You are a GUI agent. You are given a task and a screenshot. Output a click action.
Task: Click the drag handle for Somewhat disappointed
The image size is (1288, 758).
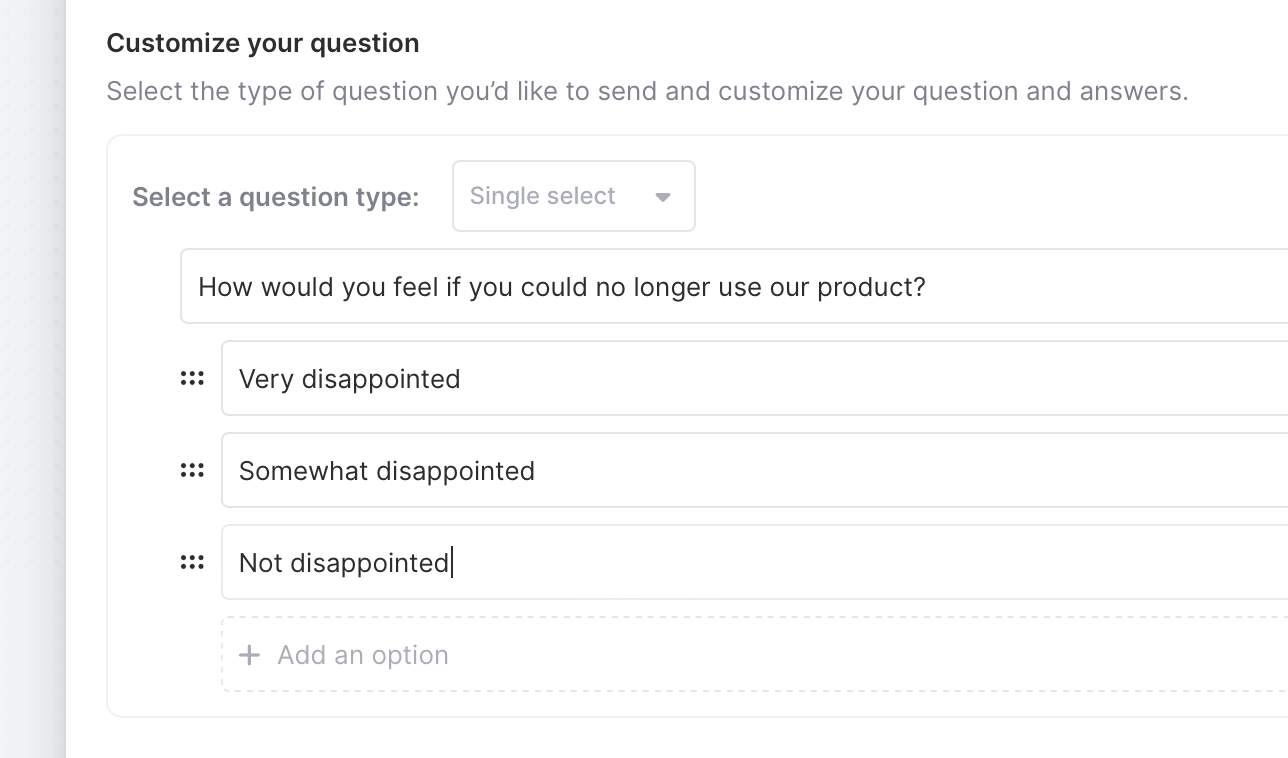192,471
